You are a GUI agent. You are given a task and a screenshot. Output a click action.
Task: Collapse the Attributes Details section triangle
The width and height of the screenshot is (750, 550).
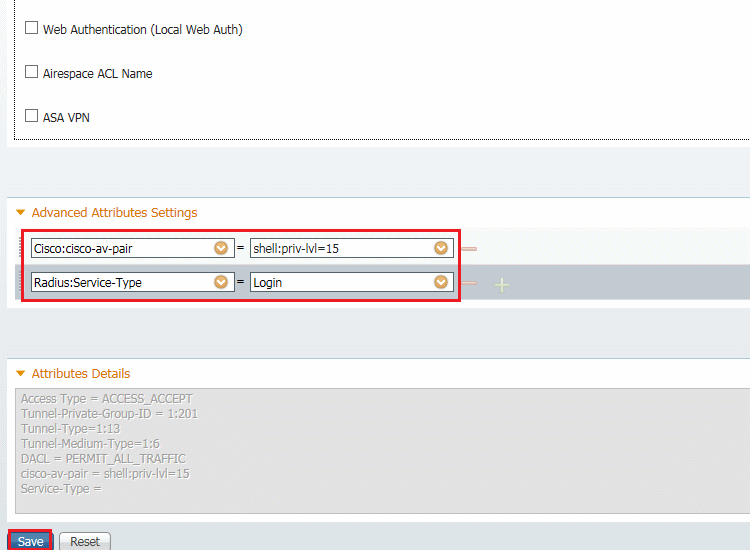(20, 373)
